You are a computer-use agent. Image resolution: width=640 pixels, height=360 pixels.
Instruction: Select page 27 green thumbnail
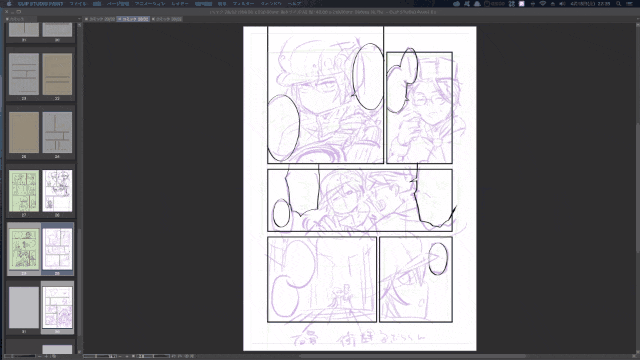pos(24,191)
